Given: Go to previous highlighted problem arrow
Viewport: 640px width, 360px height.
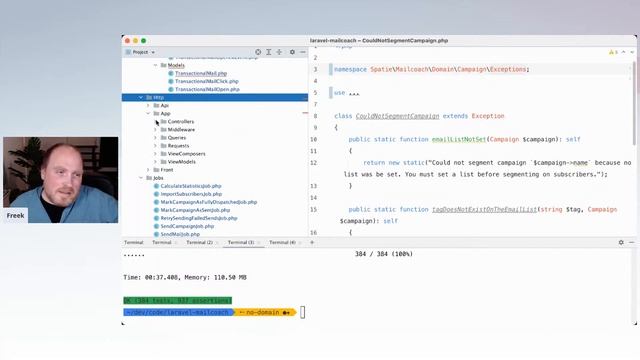Looking at the screenshot, I should 624,52.
